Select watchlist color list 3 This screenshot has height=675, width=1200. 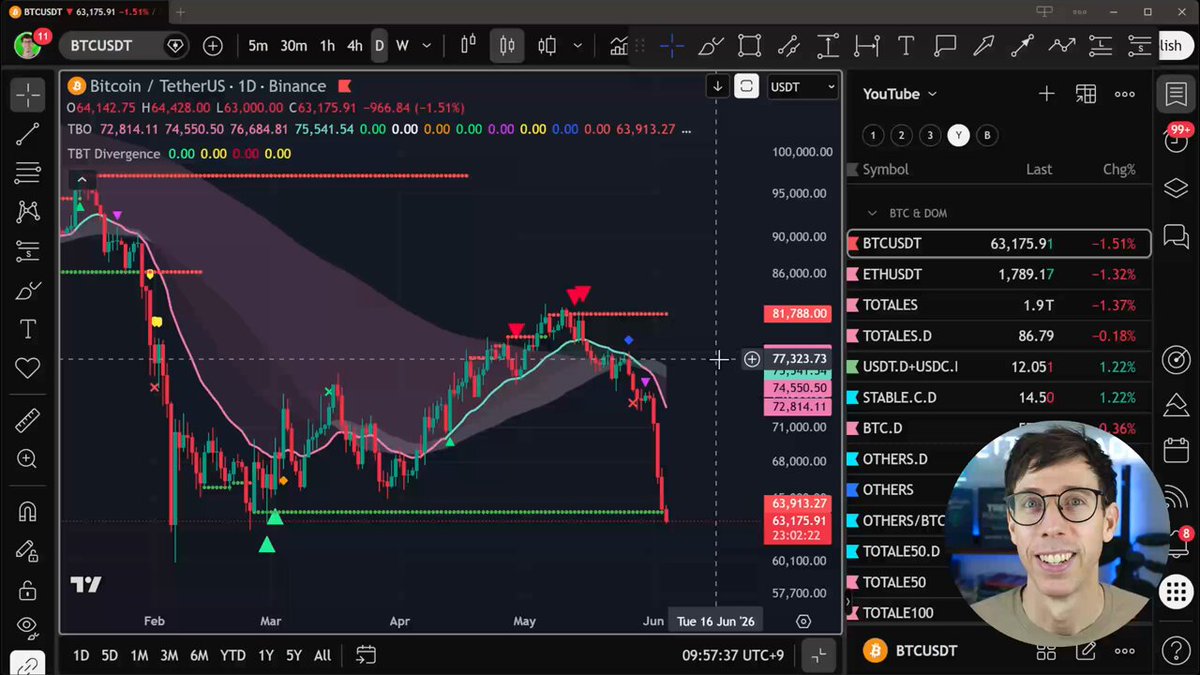pyautogui.click(x=930, y=135)
